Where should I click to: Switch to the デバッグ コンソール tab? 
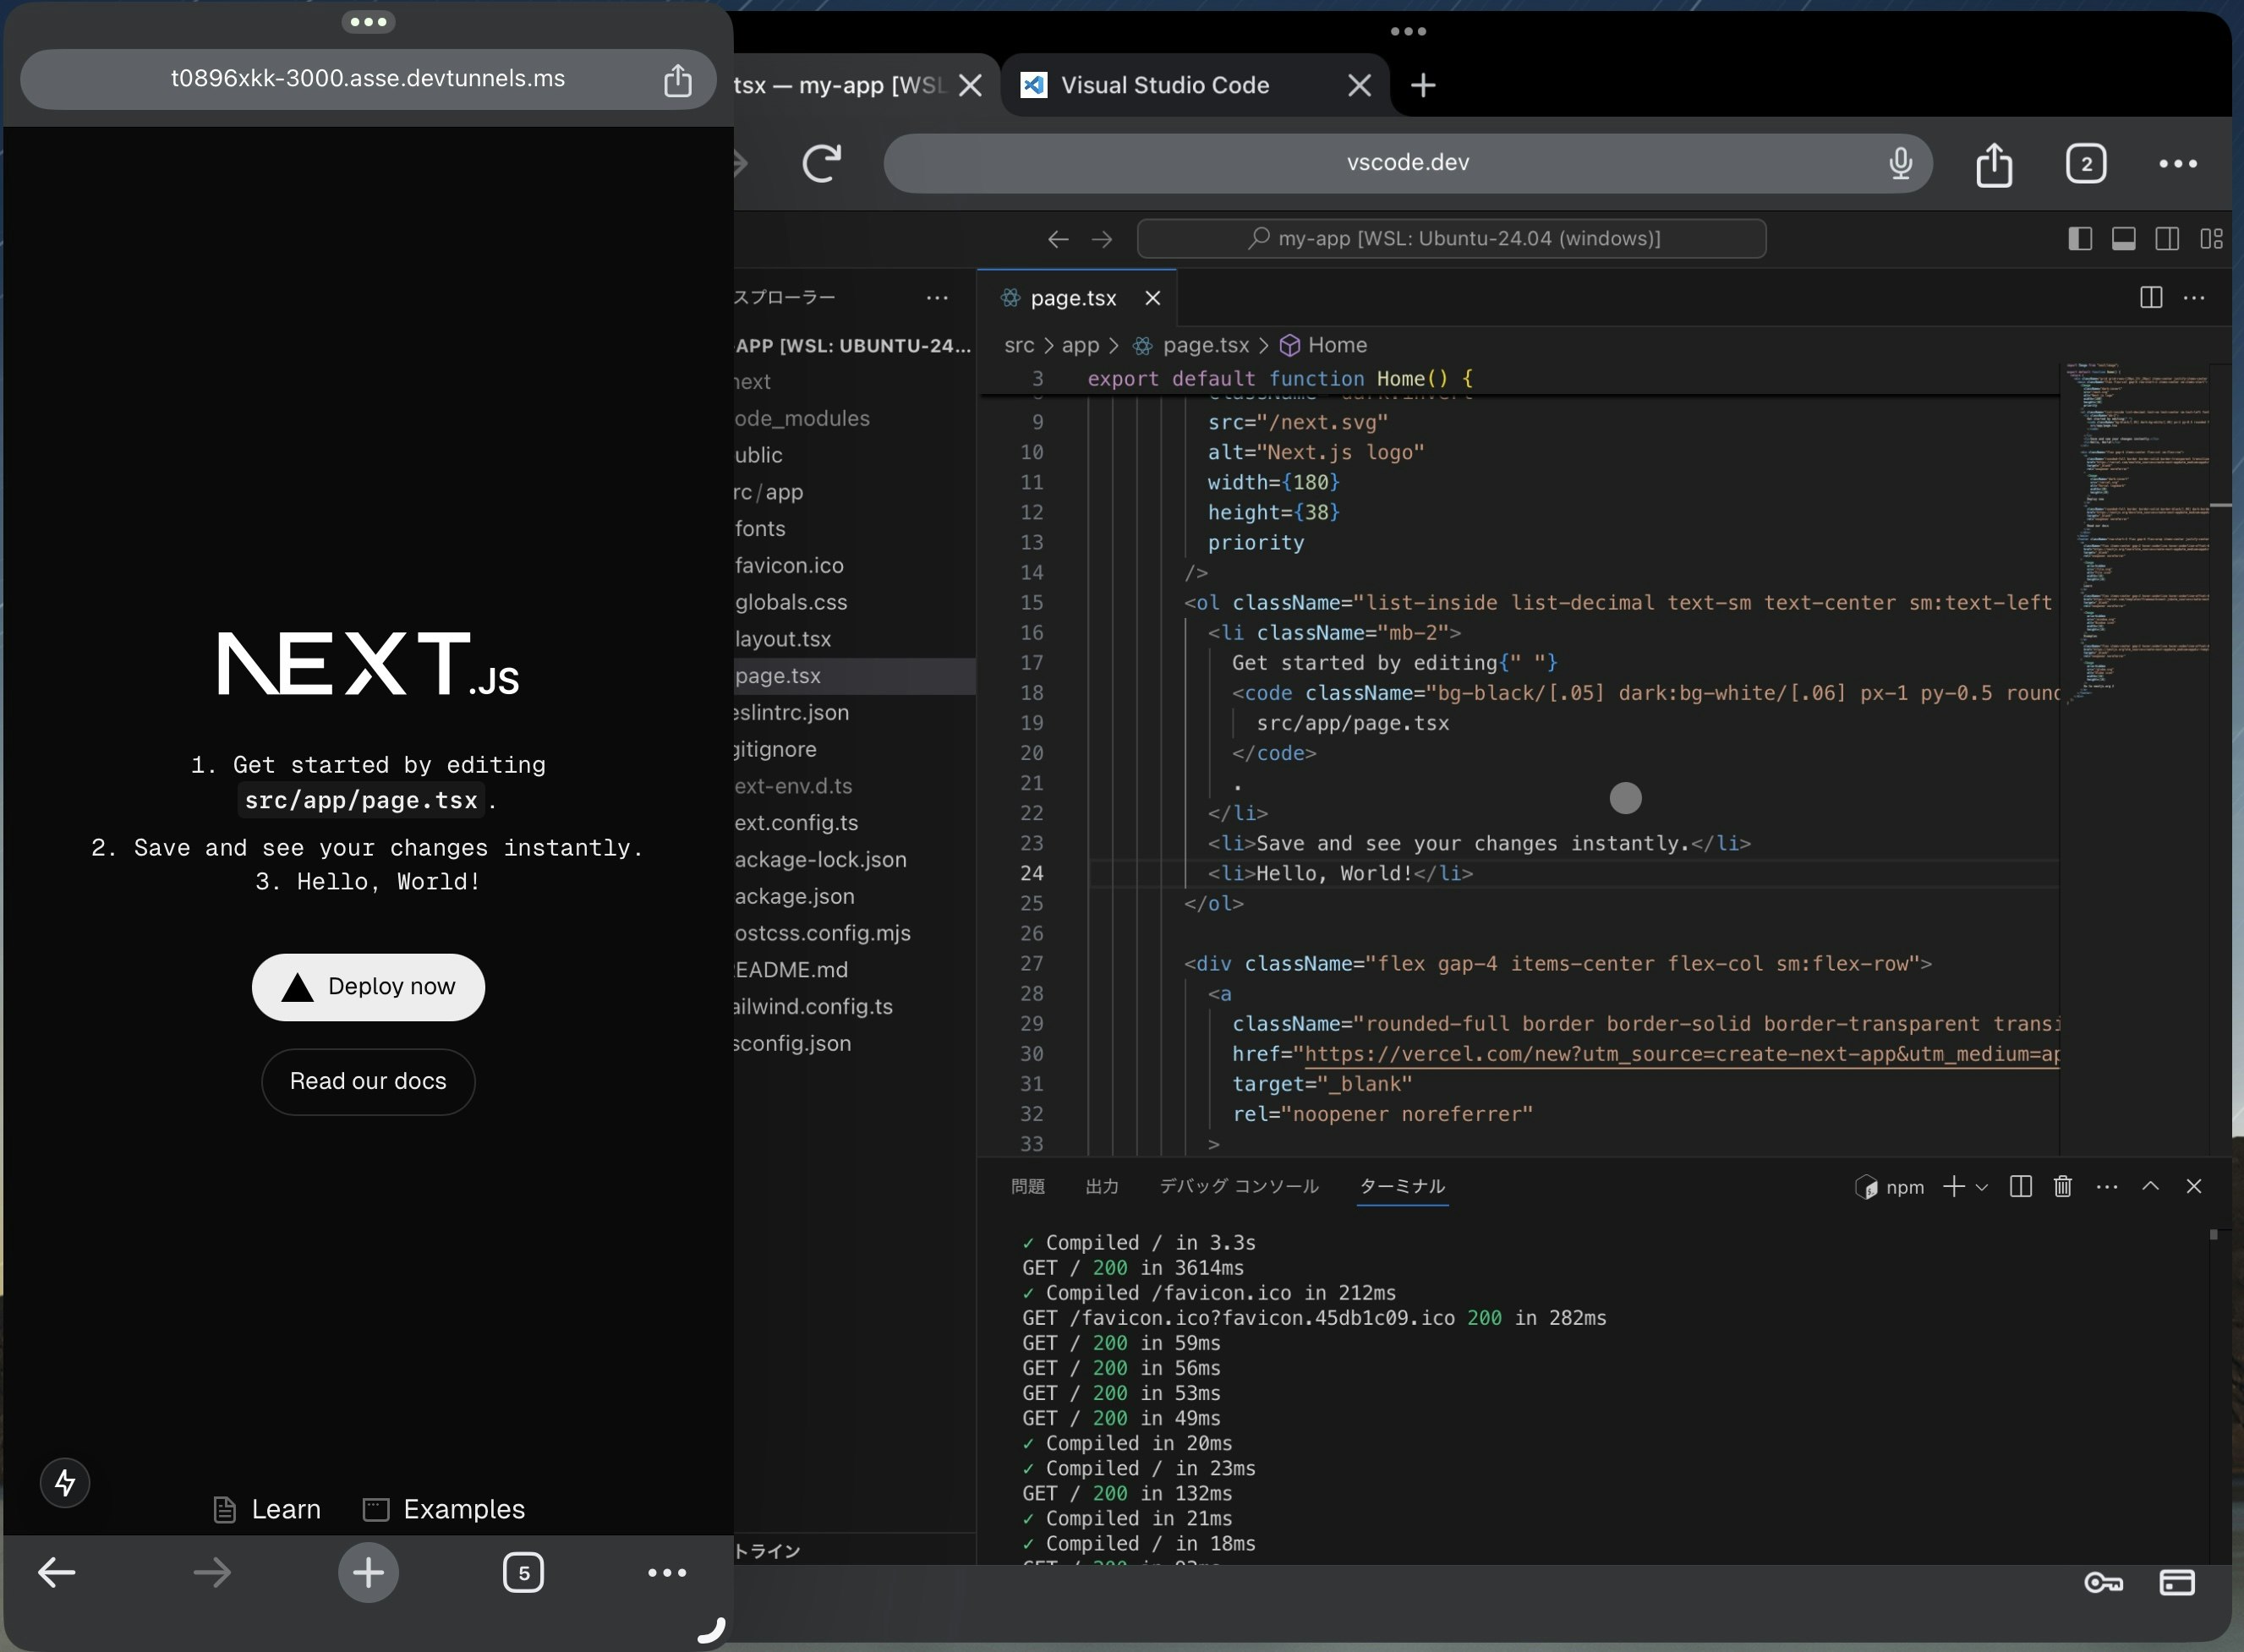[1238, 1186]
